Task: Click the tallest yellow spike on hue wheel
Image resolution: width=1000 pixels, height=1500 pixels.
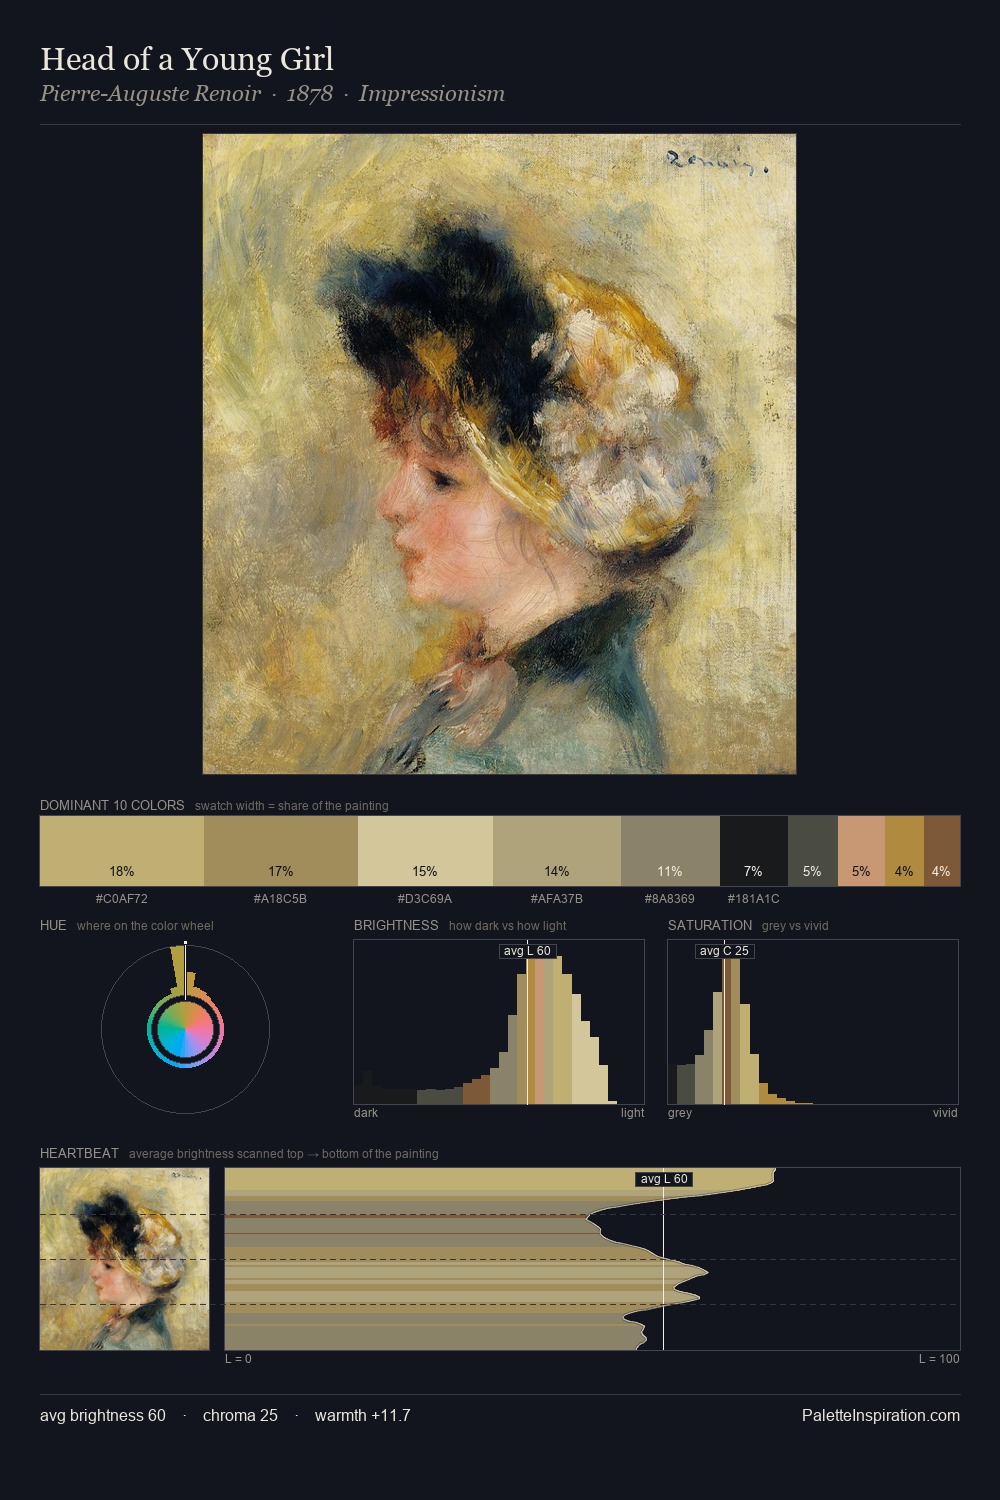Action: (180, 968)
